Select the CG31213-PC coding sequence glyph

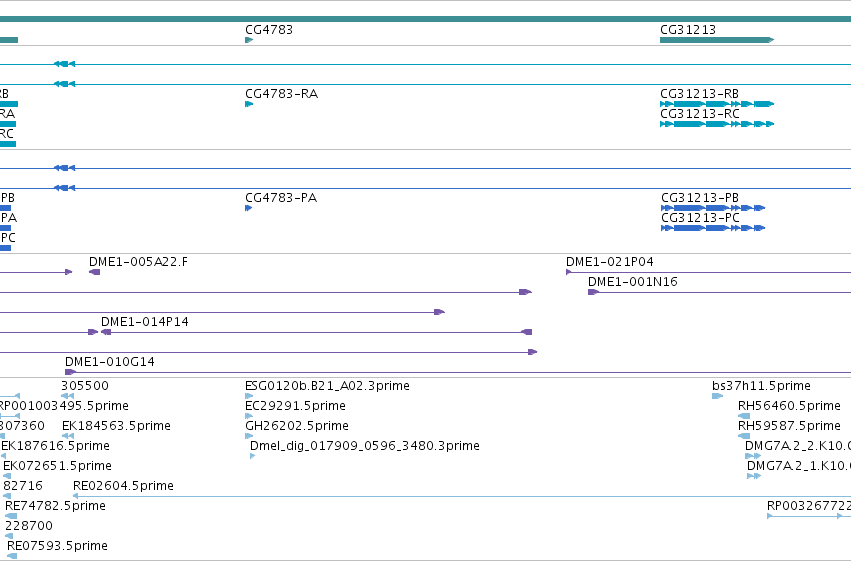point(713,228)
